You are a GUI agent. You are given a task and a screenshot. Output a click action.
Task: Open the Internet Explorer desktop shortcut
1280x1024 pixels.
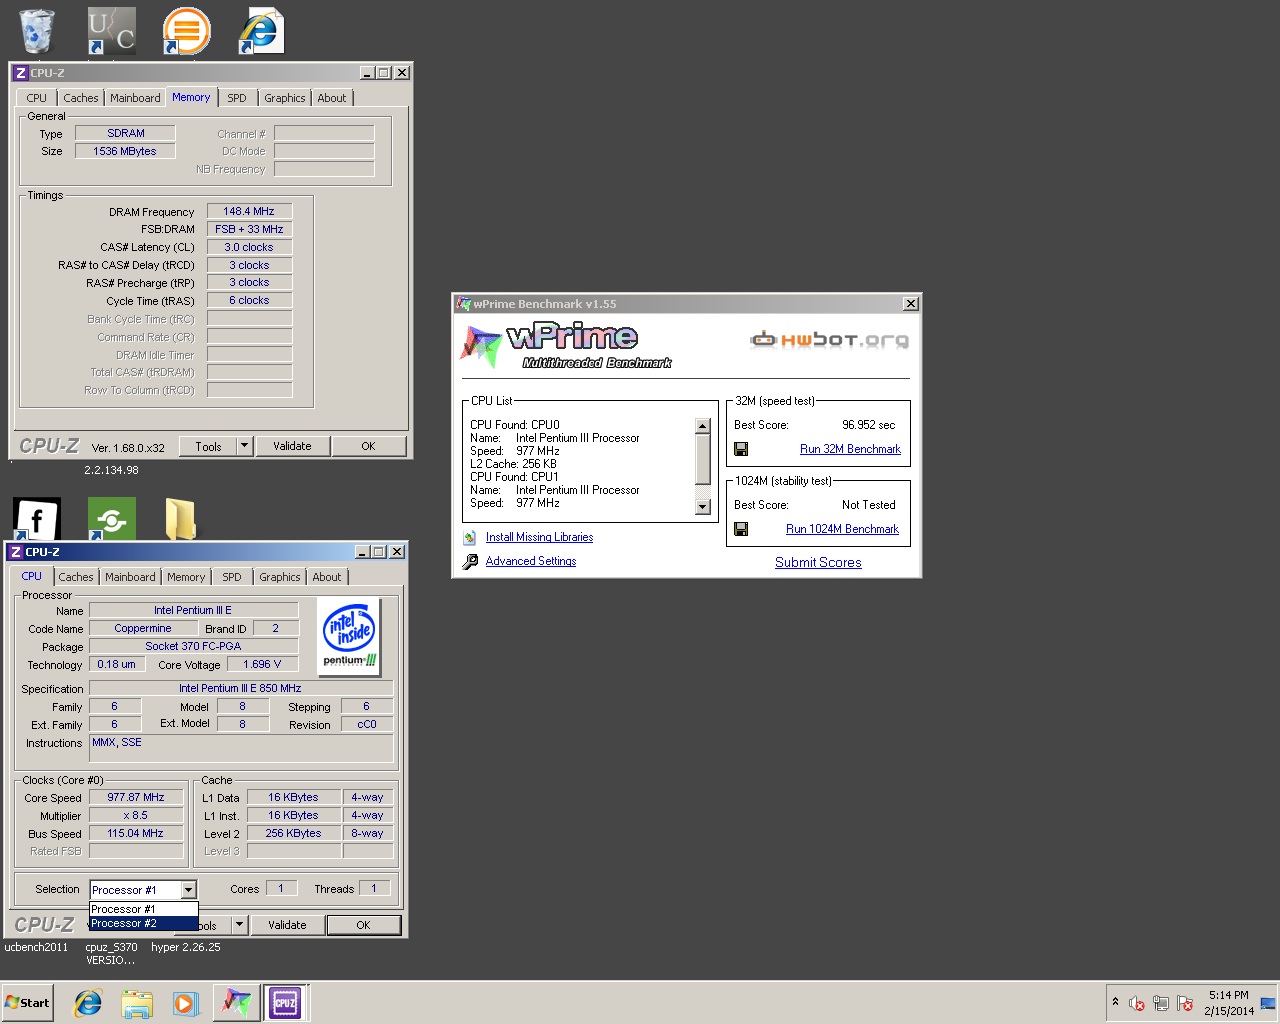(261, 30)
